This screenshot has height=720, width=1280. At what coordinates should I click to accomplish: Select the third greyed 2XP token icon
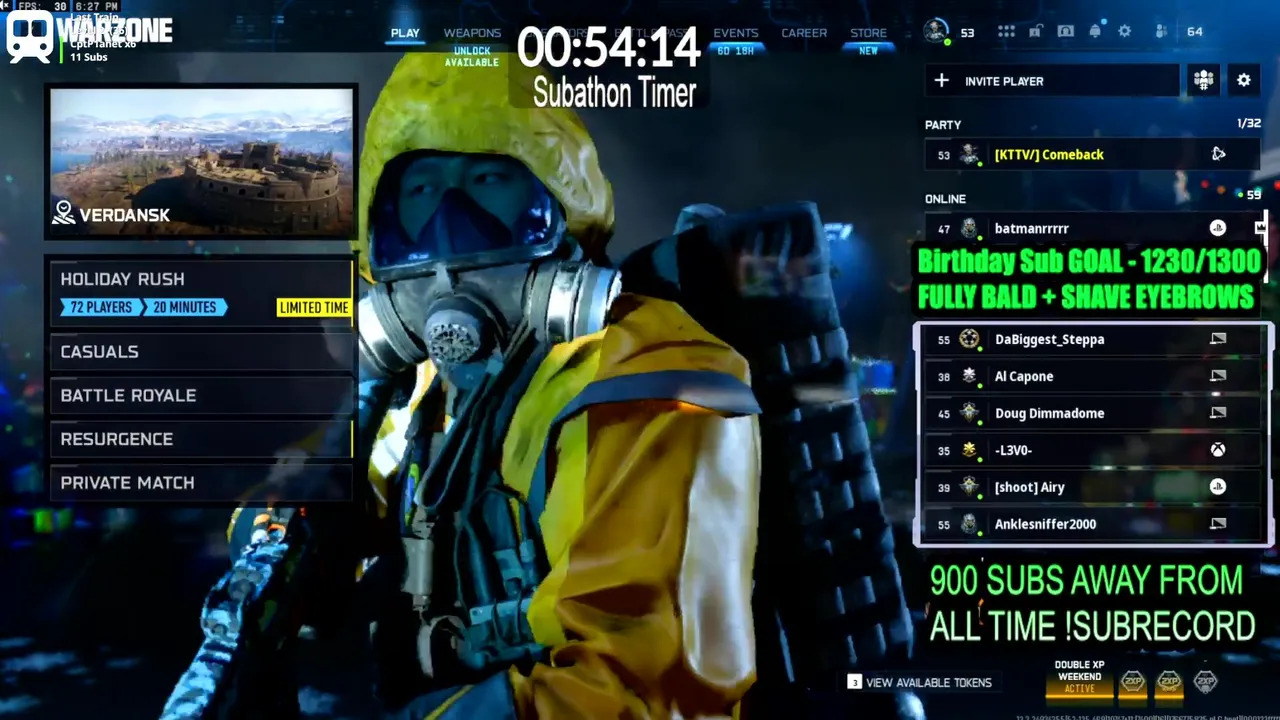(x=1206, y=683)
